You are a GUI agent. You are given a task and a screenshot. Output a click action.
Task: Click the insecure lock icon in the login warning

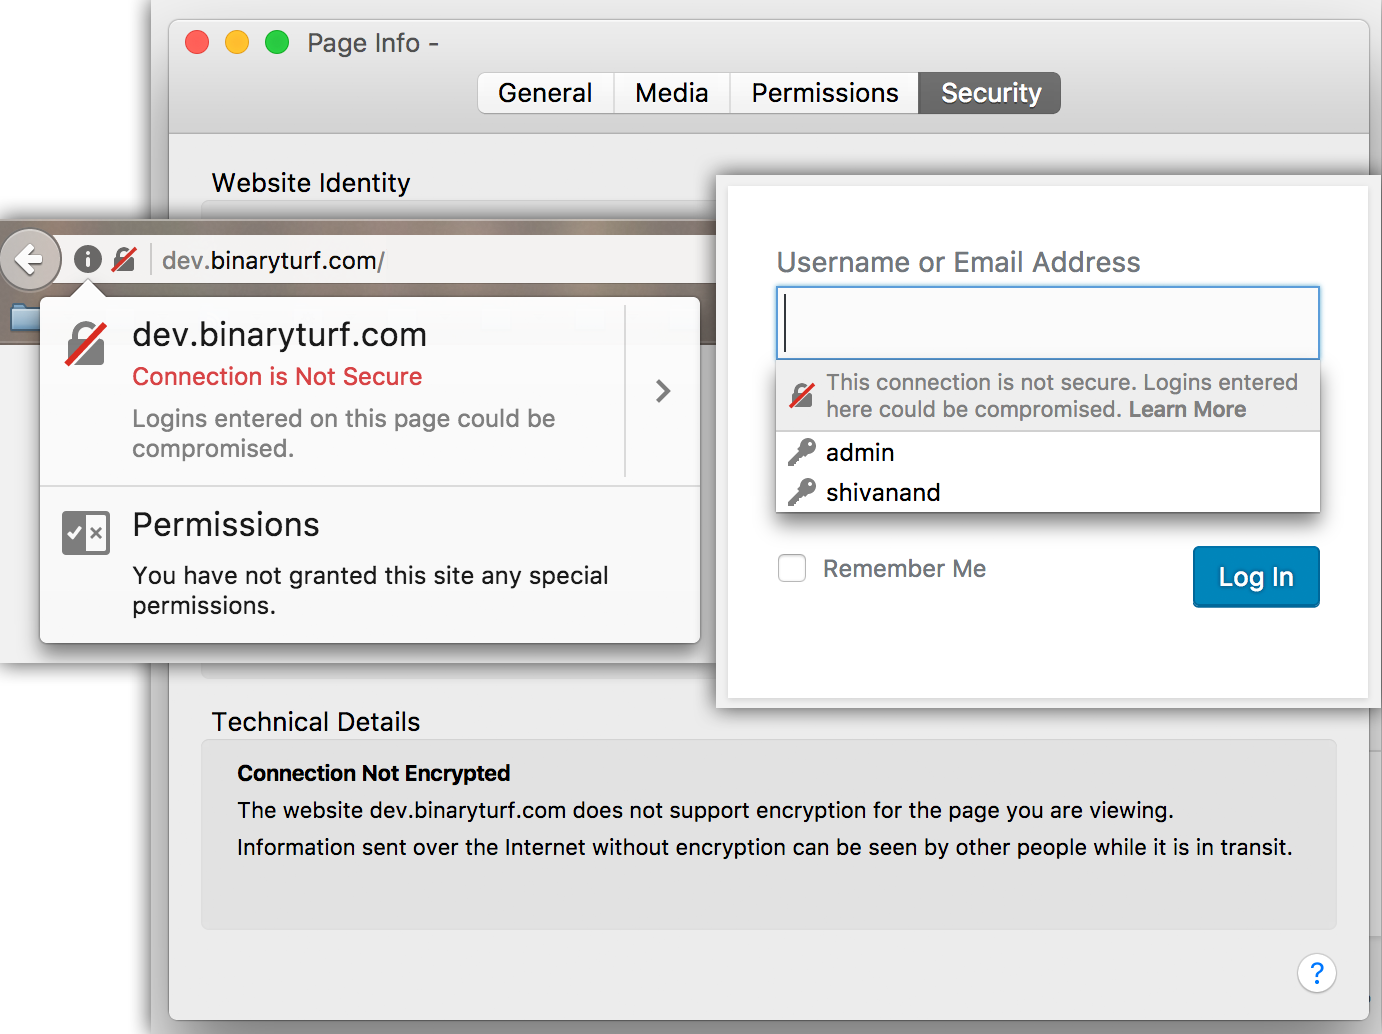tap(801, 395)
